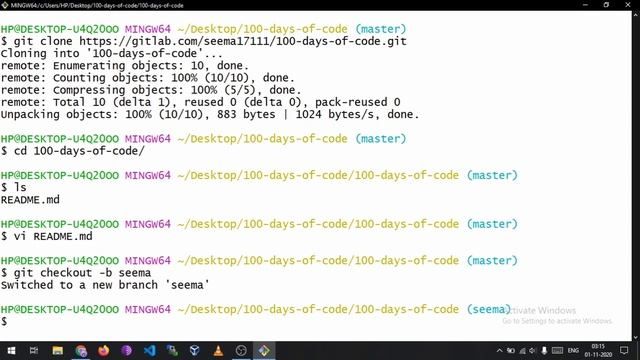The width and height of the screenshot is (640, 360).
Task: Launch Firefox from the taskbar
Action: pyautogui.click(x=104, y=351)
